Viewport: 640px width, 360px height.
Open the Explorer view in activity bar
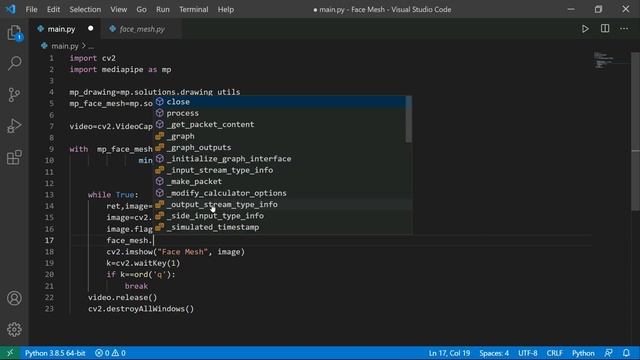(x=14, y=33)
